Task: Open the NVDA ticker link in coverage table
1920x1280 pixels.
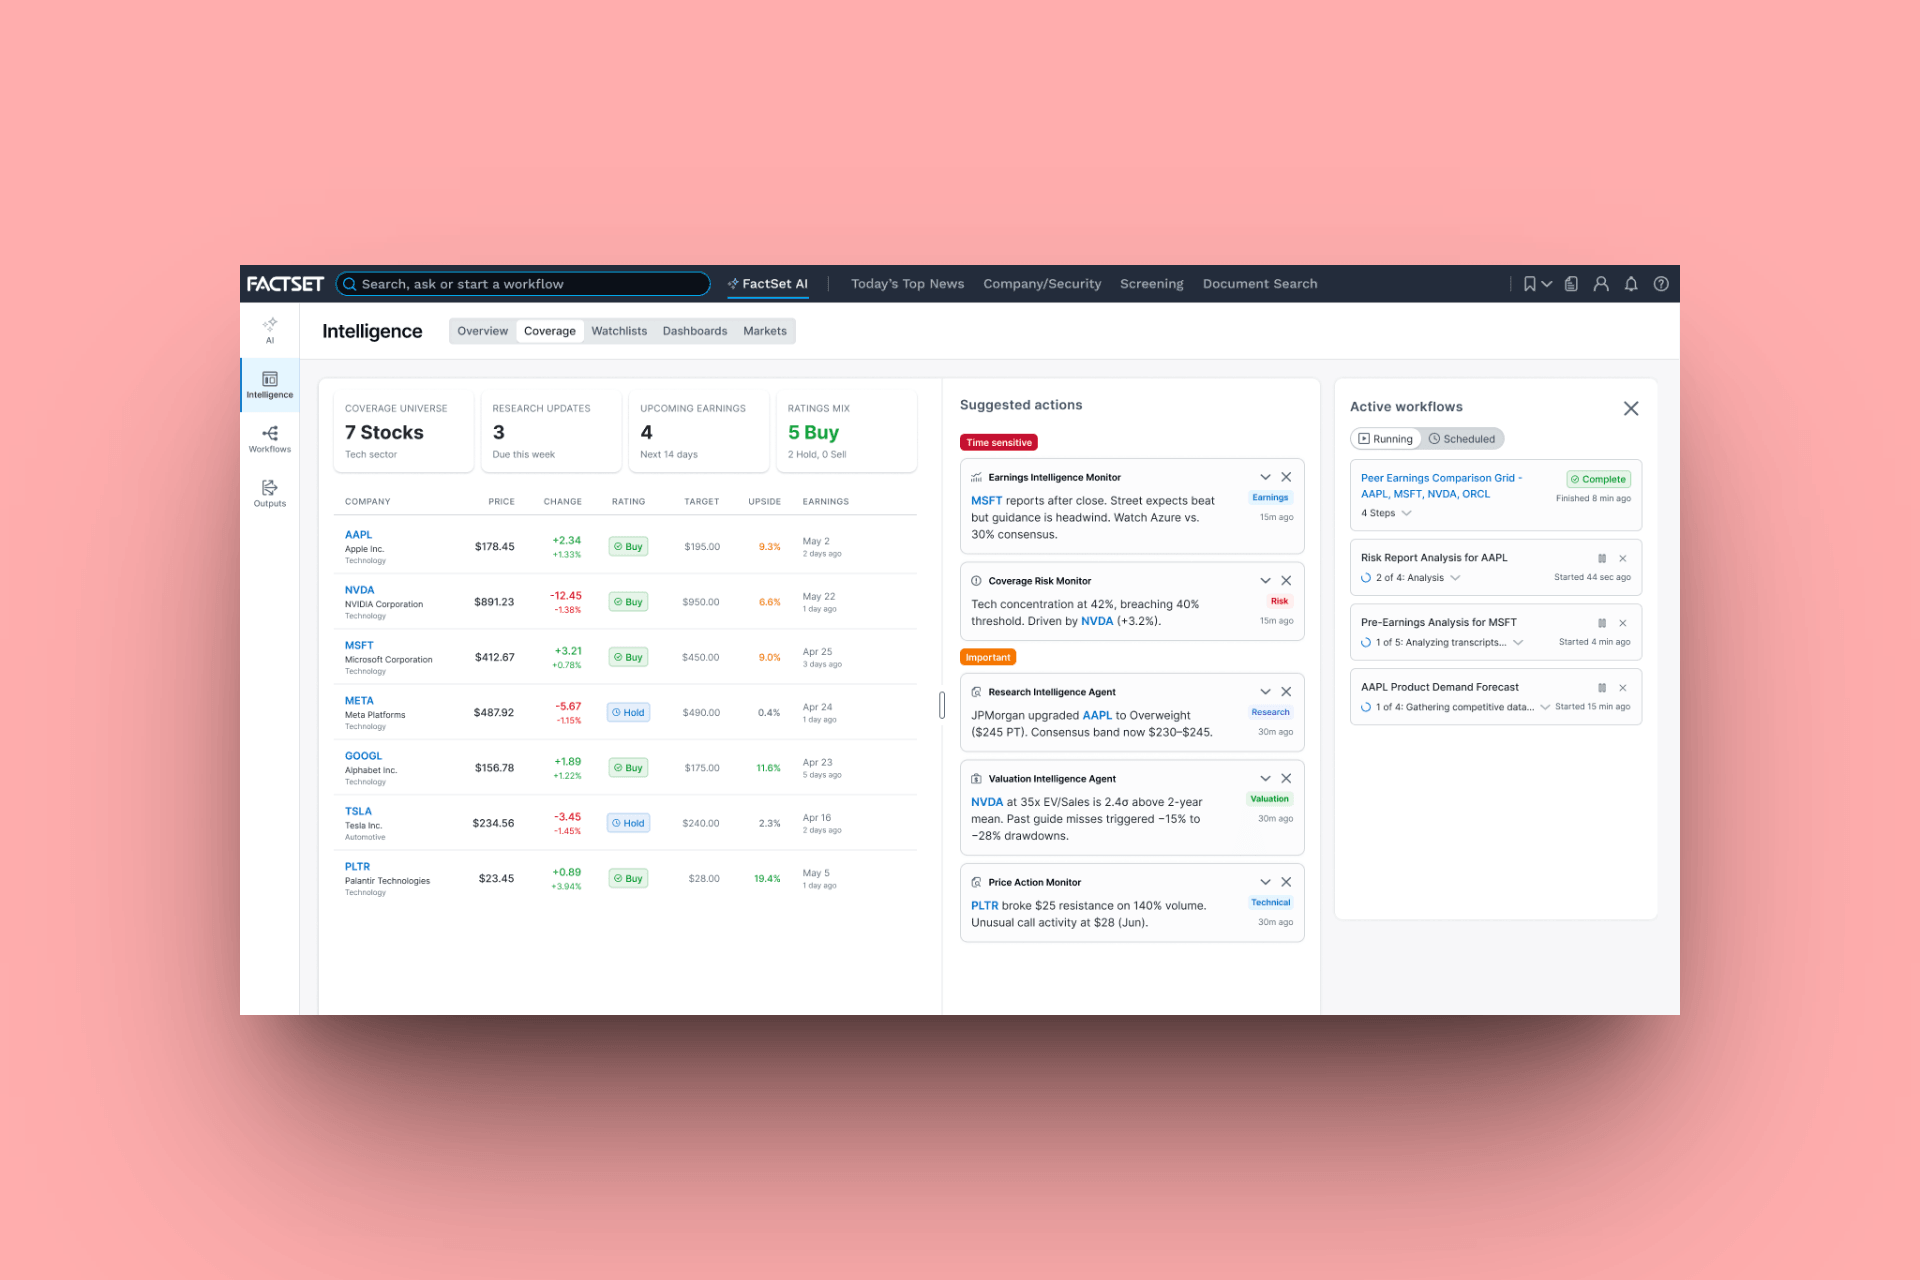Action: tap(359, 590)
